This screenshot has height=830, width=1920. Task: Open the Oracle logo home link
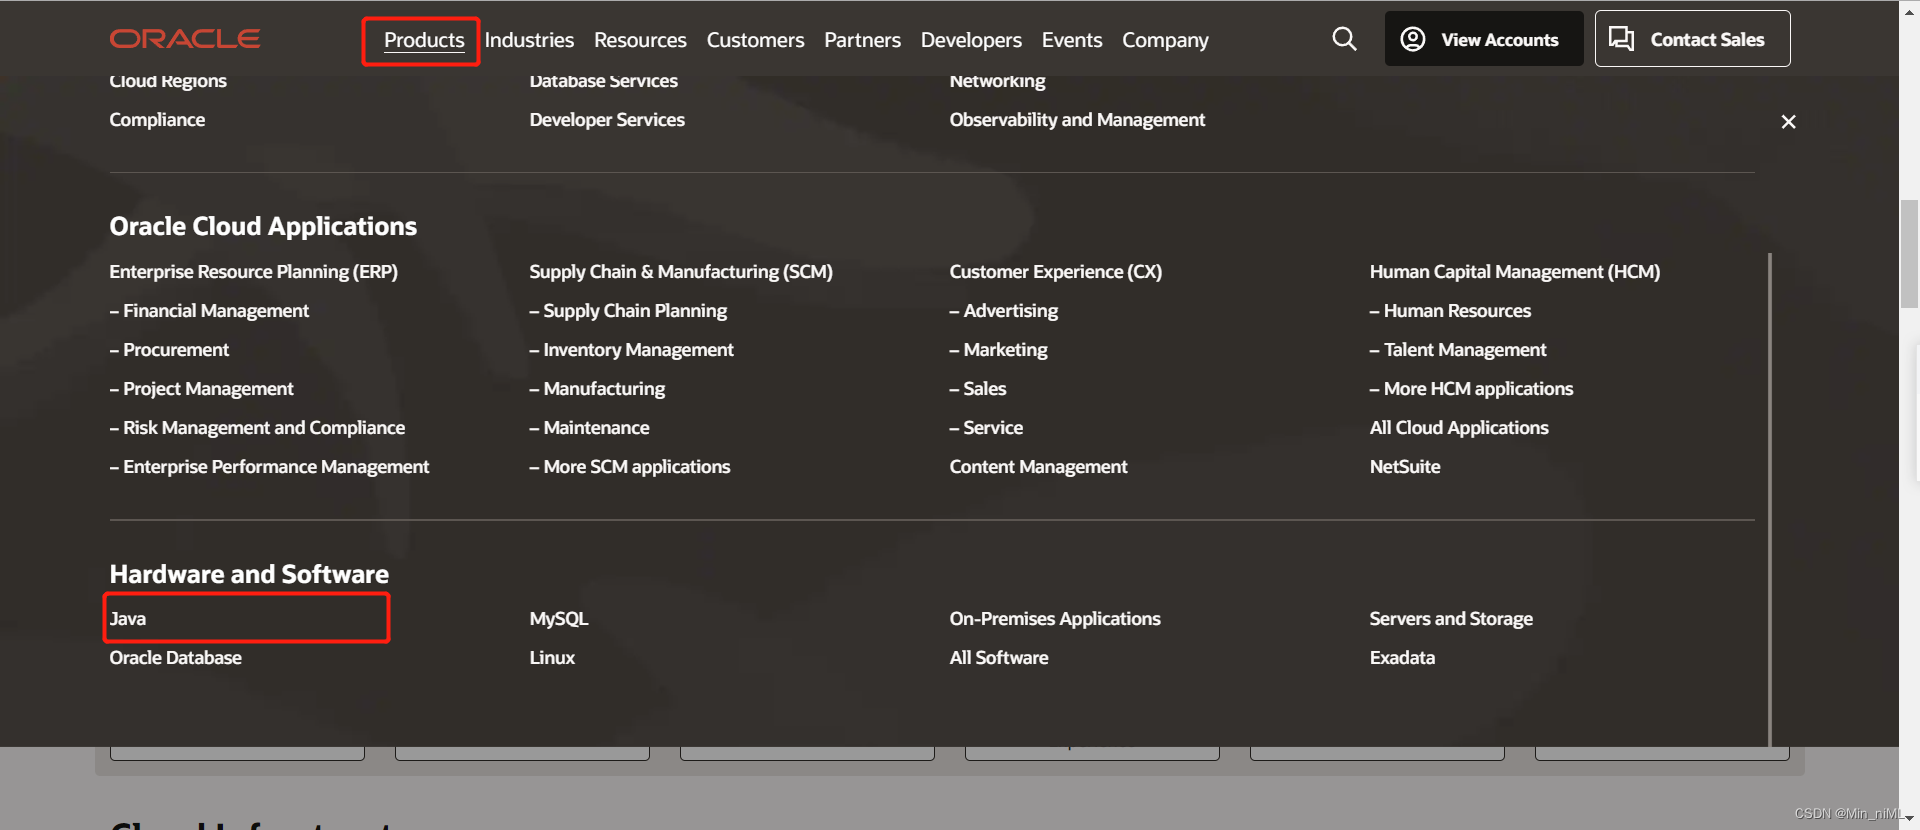pos(185,39)
